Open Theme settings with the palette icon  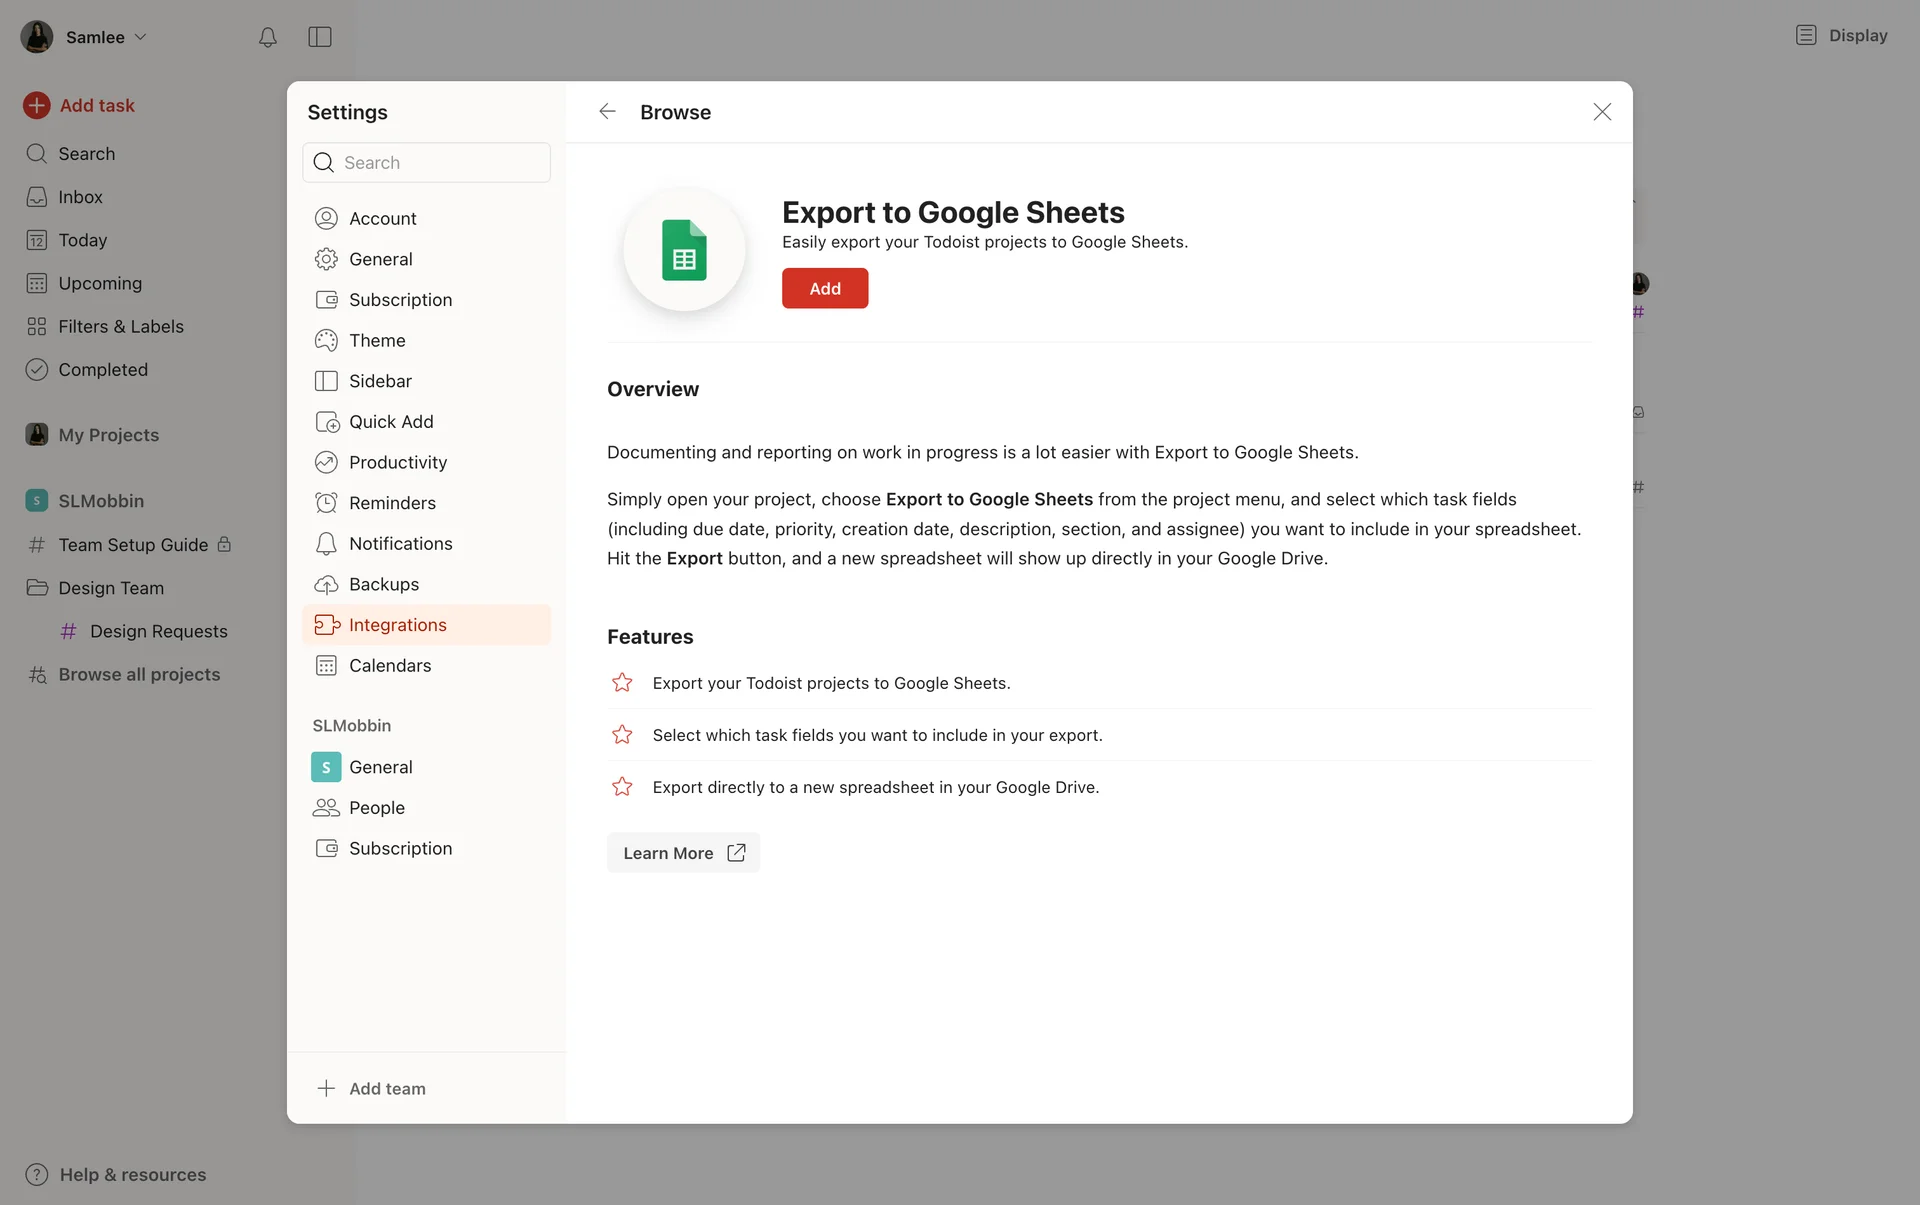point(326,340)
